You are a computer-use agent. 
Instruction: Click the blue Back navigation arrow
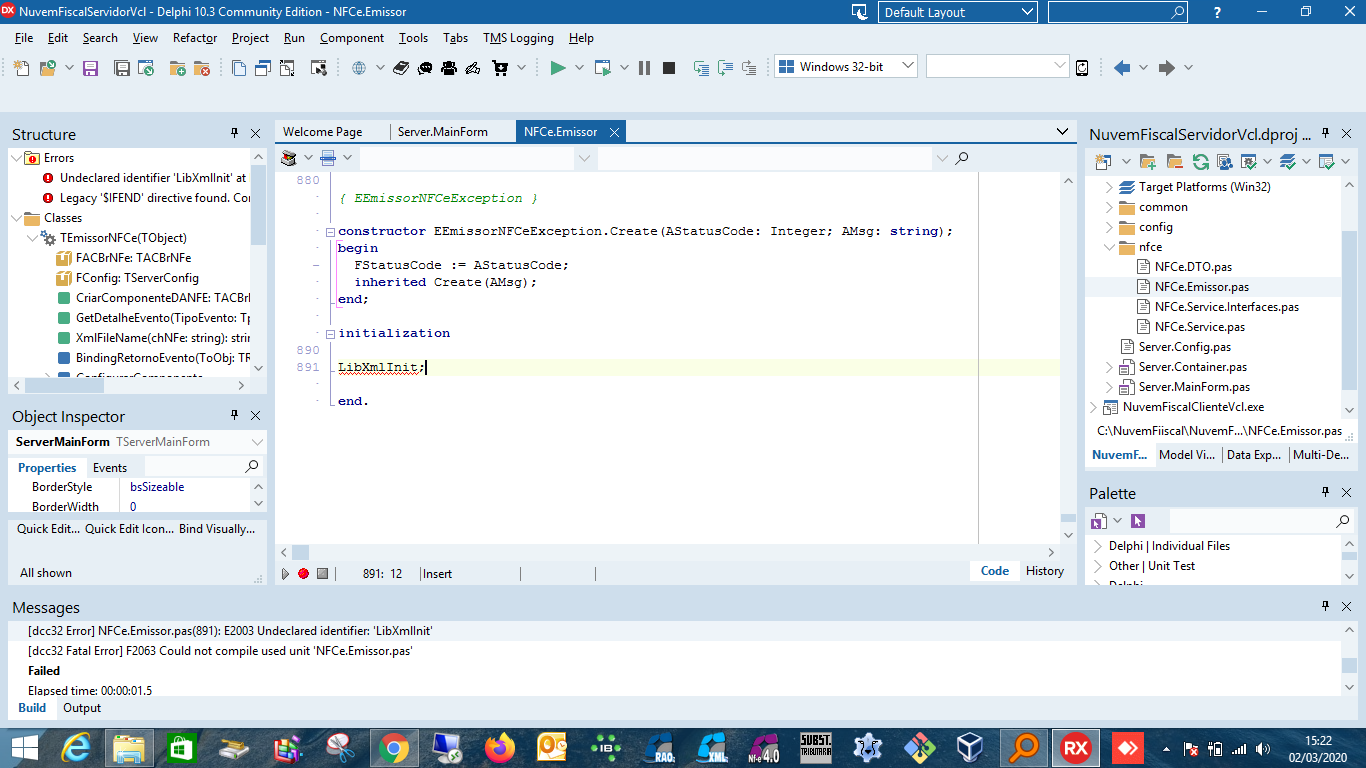point(1122,68)
